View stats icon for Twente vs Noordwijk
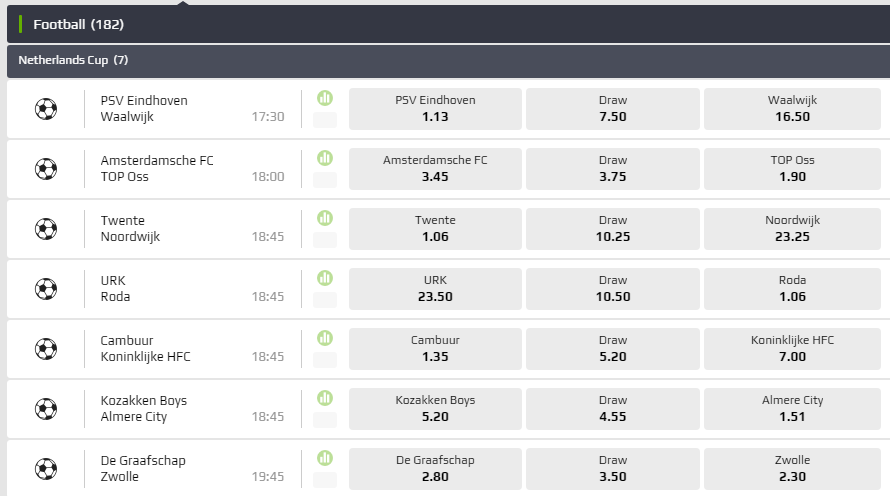 tap(325, 218)
